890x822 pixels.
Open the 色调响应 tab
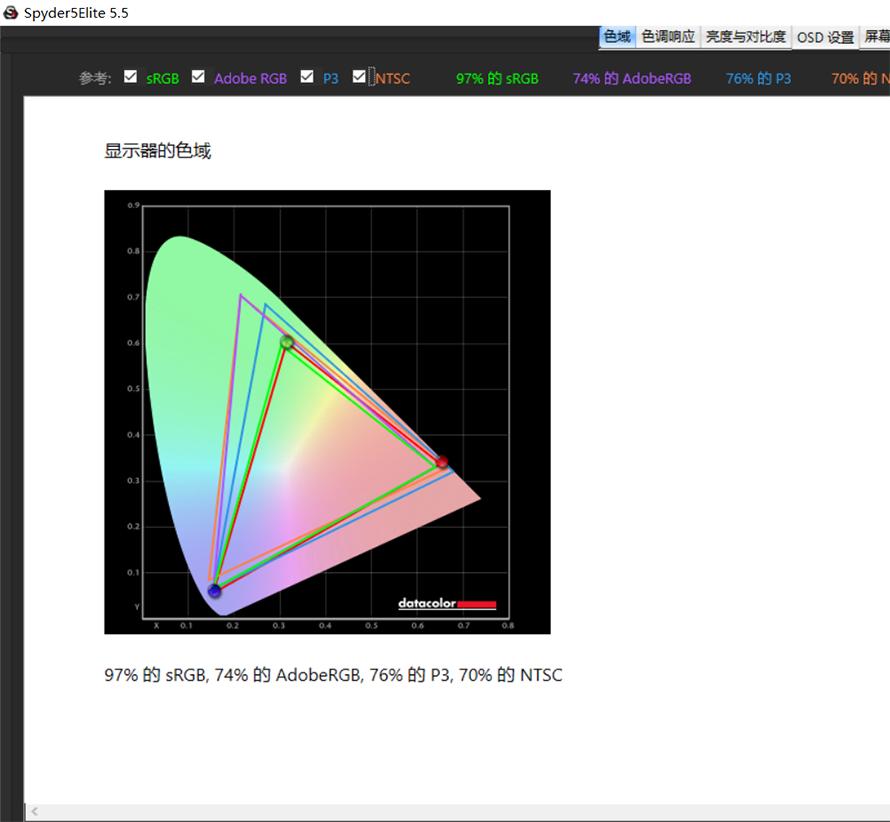pyautogui.click(x=668, y=37)
